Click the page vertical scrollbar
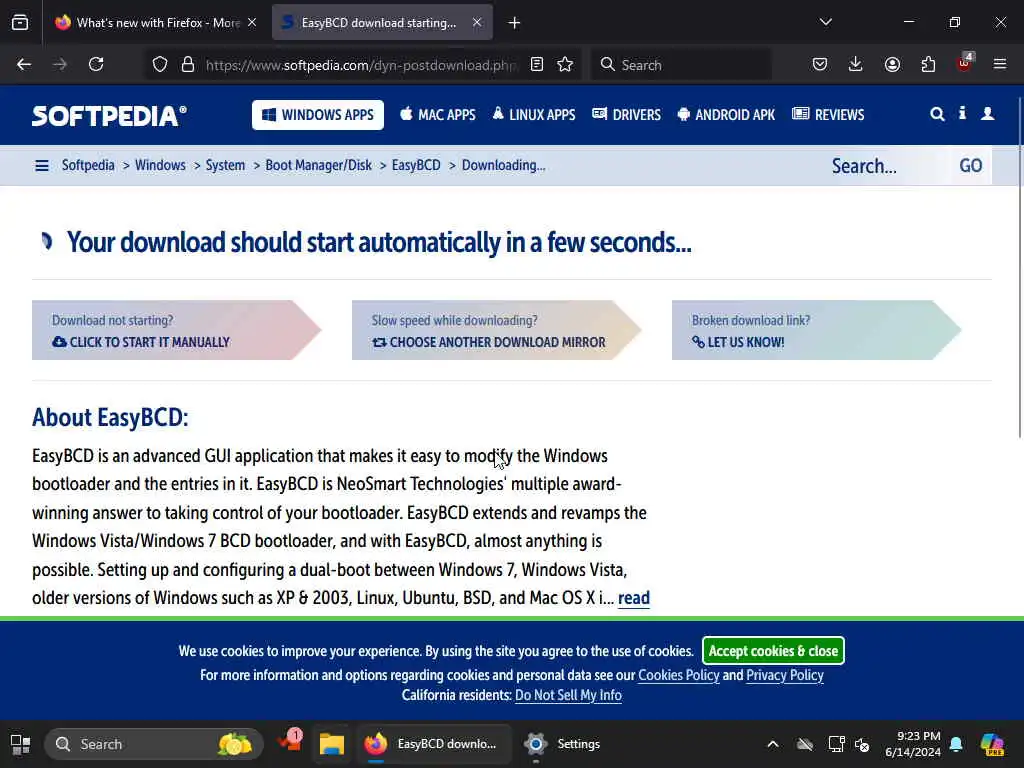Screen dimensions: 1024x768 point(1019,268)
